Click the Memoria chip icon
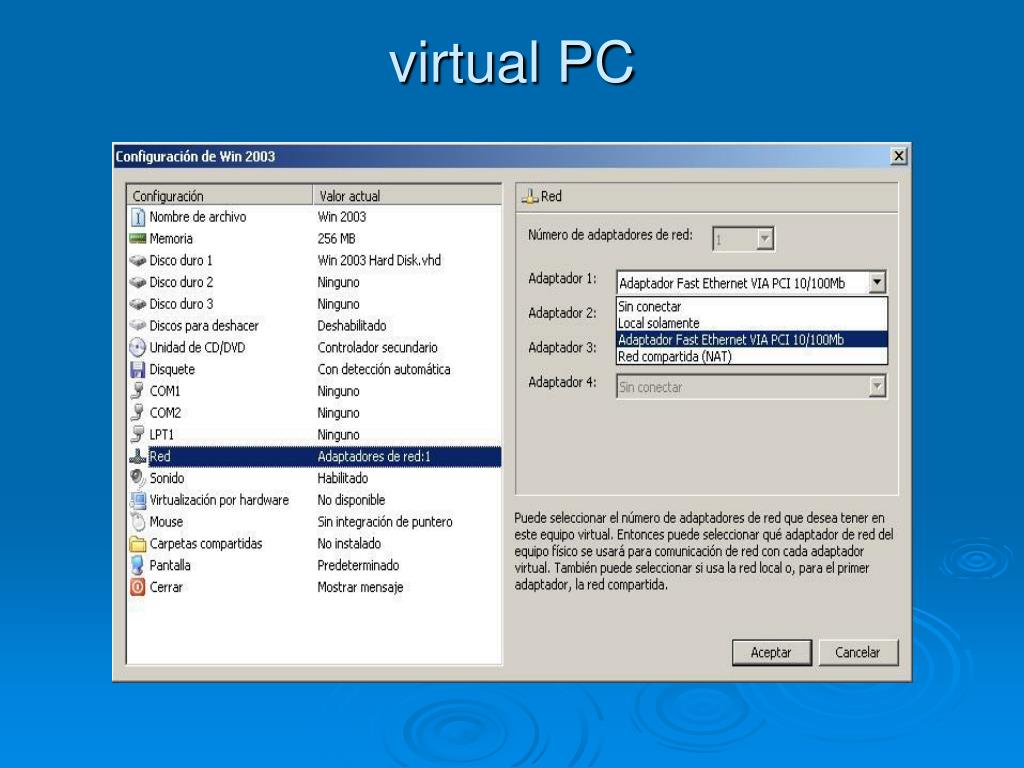The image size is (1024, 768). click(x=138, y=238)
